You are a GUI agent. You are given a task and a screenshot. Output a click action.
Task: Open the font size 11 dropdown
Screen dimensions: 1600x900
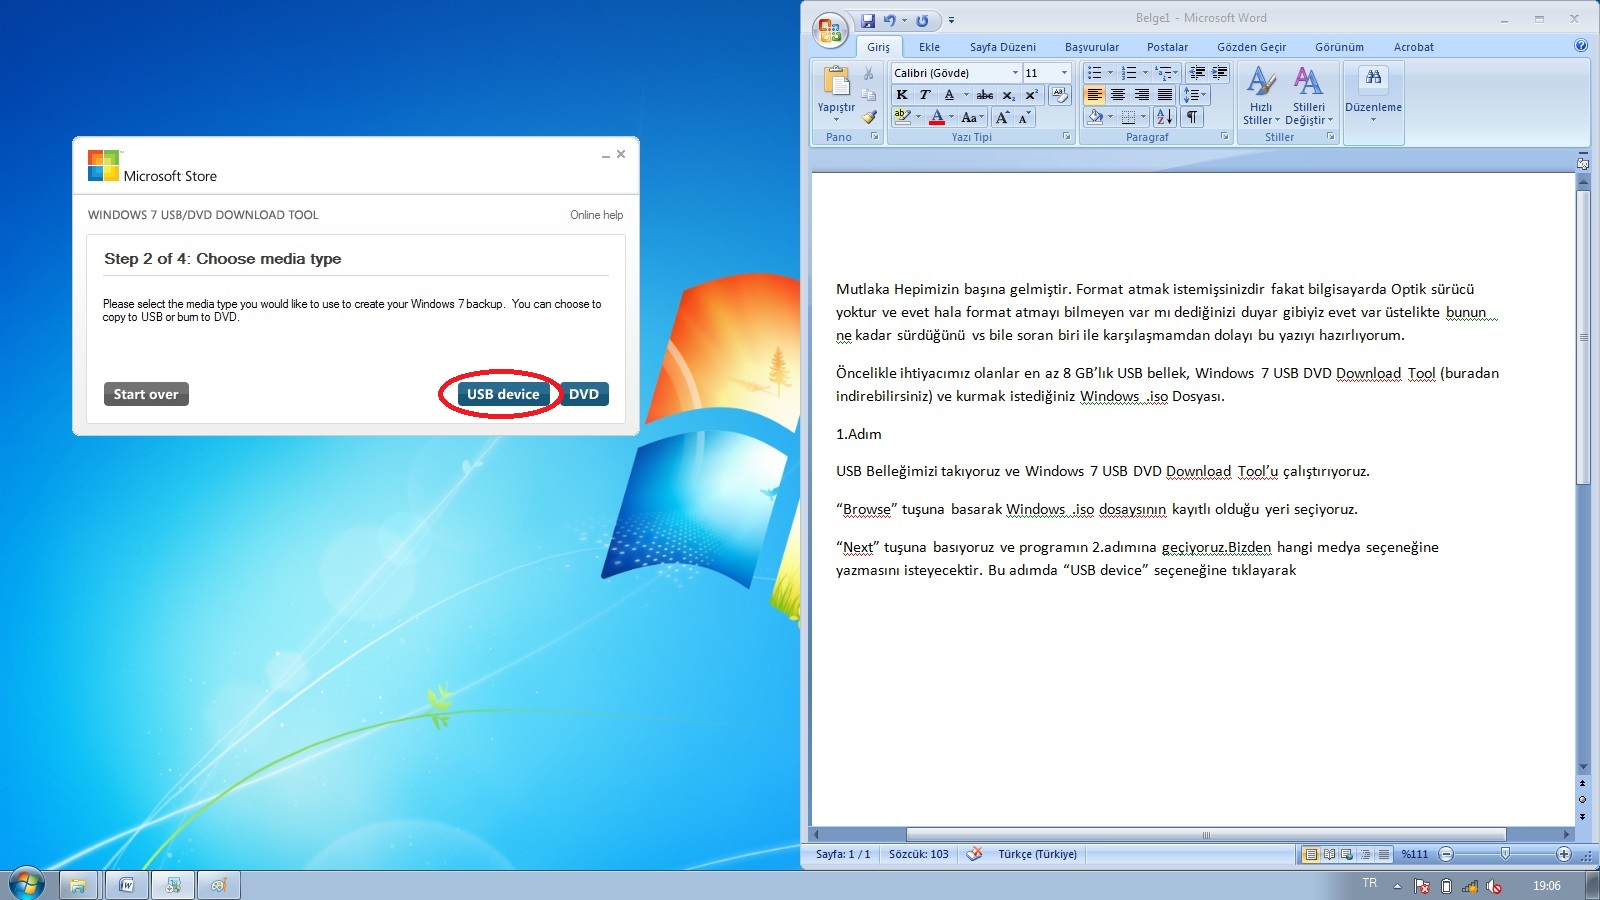click(x=1064, y=73)
